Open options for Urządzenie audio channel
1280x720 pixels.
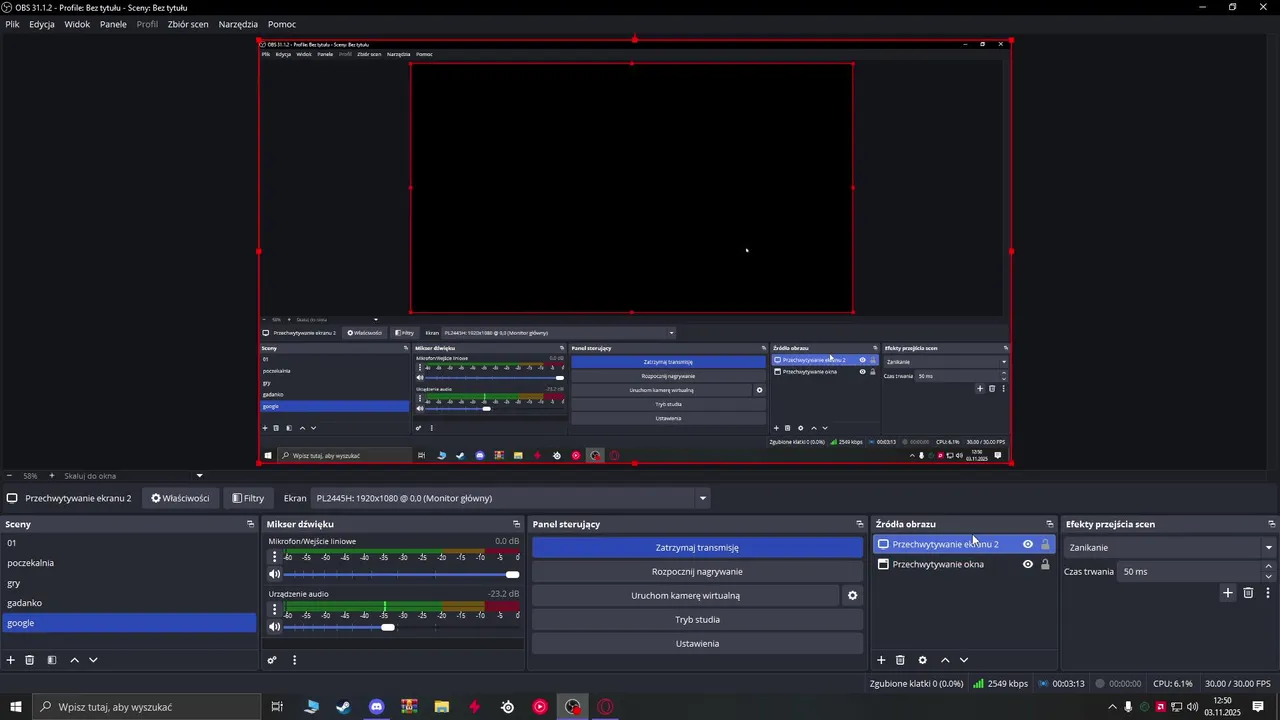coord(275,609)
